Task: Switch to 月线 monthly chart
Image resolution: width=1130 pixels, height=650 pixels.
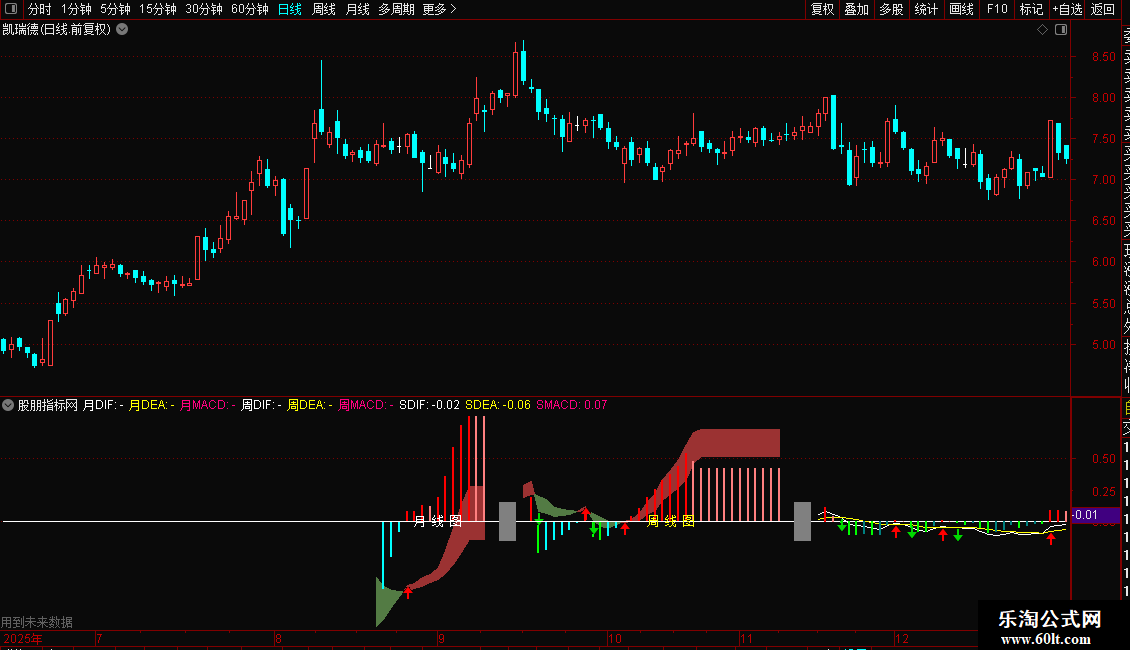Action: point(357,9)
